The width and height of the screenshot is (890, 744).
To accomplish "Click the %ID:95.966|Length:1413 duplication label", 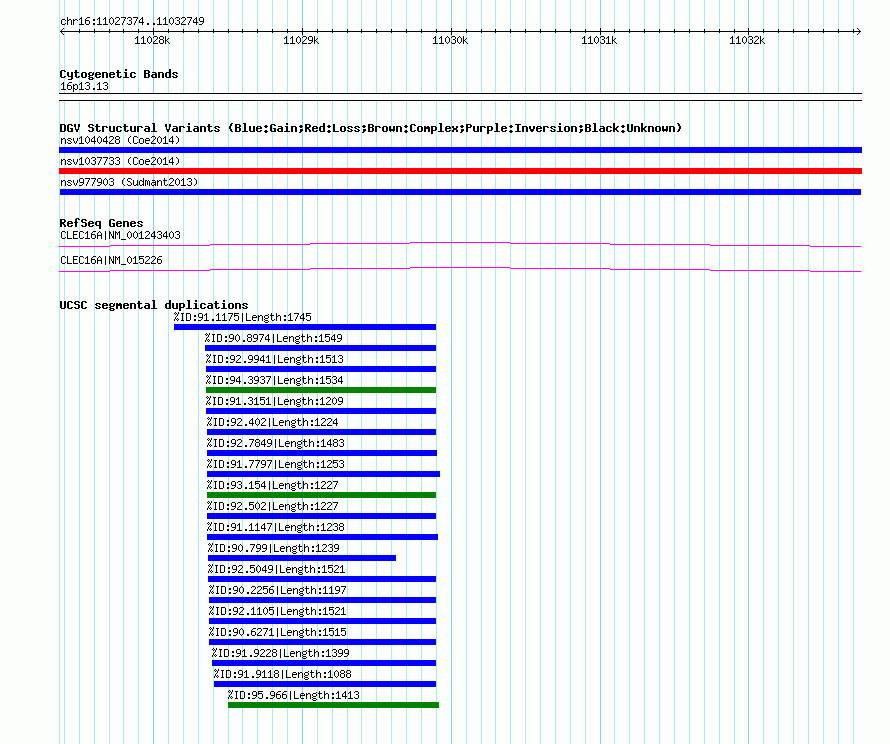I will click(x=293, y=695).
